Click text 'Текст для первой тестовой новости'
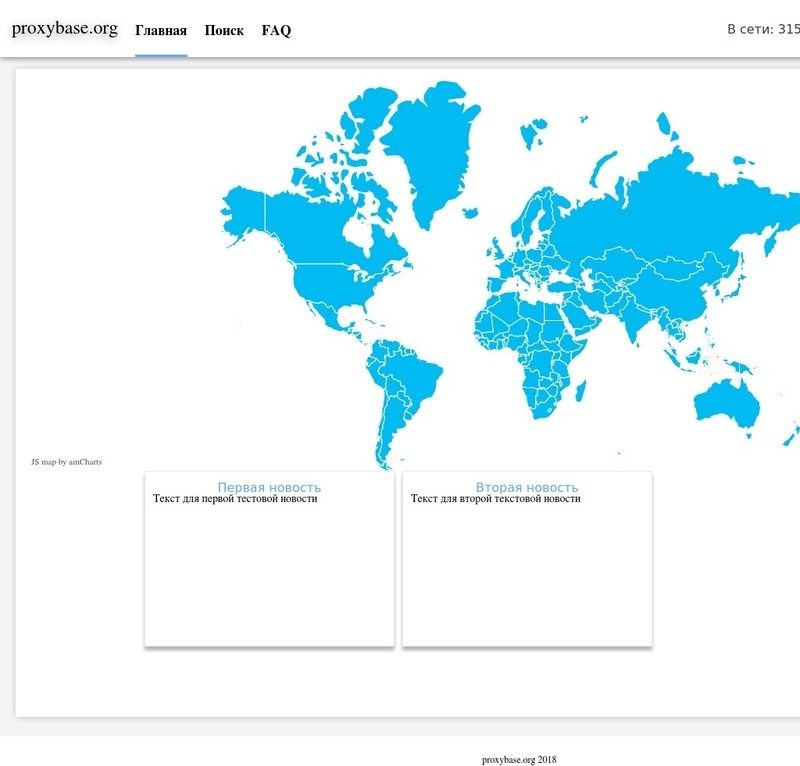 (x=235, y=499)
